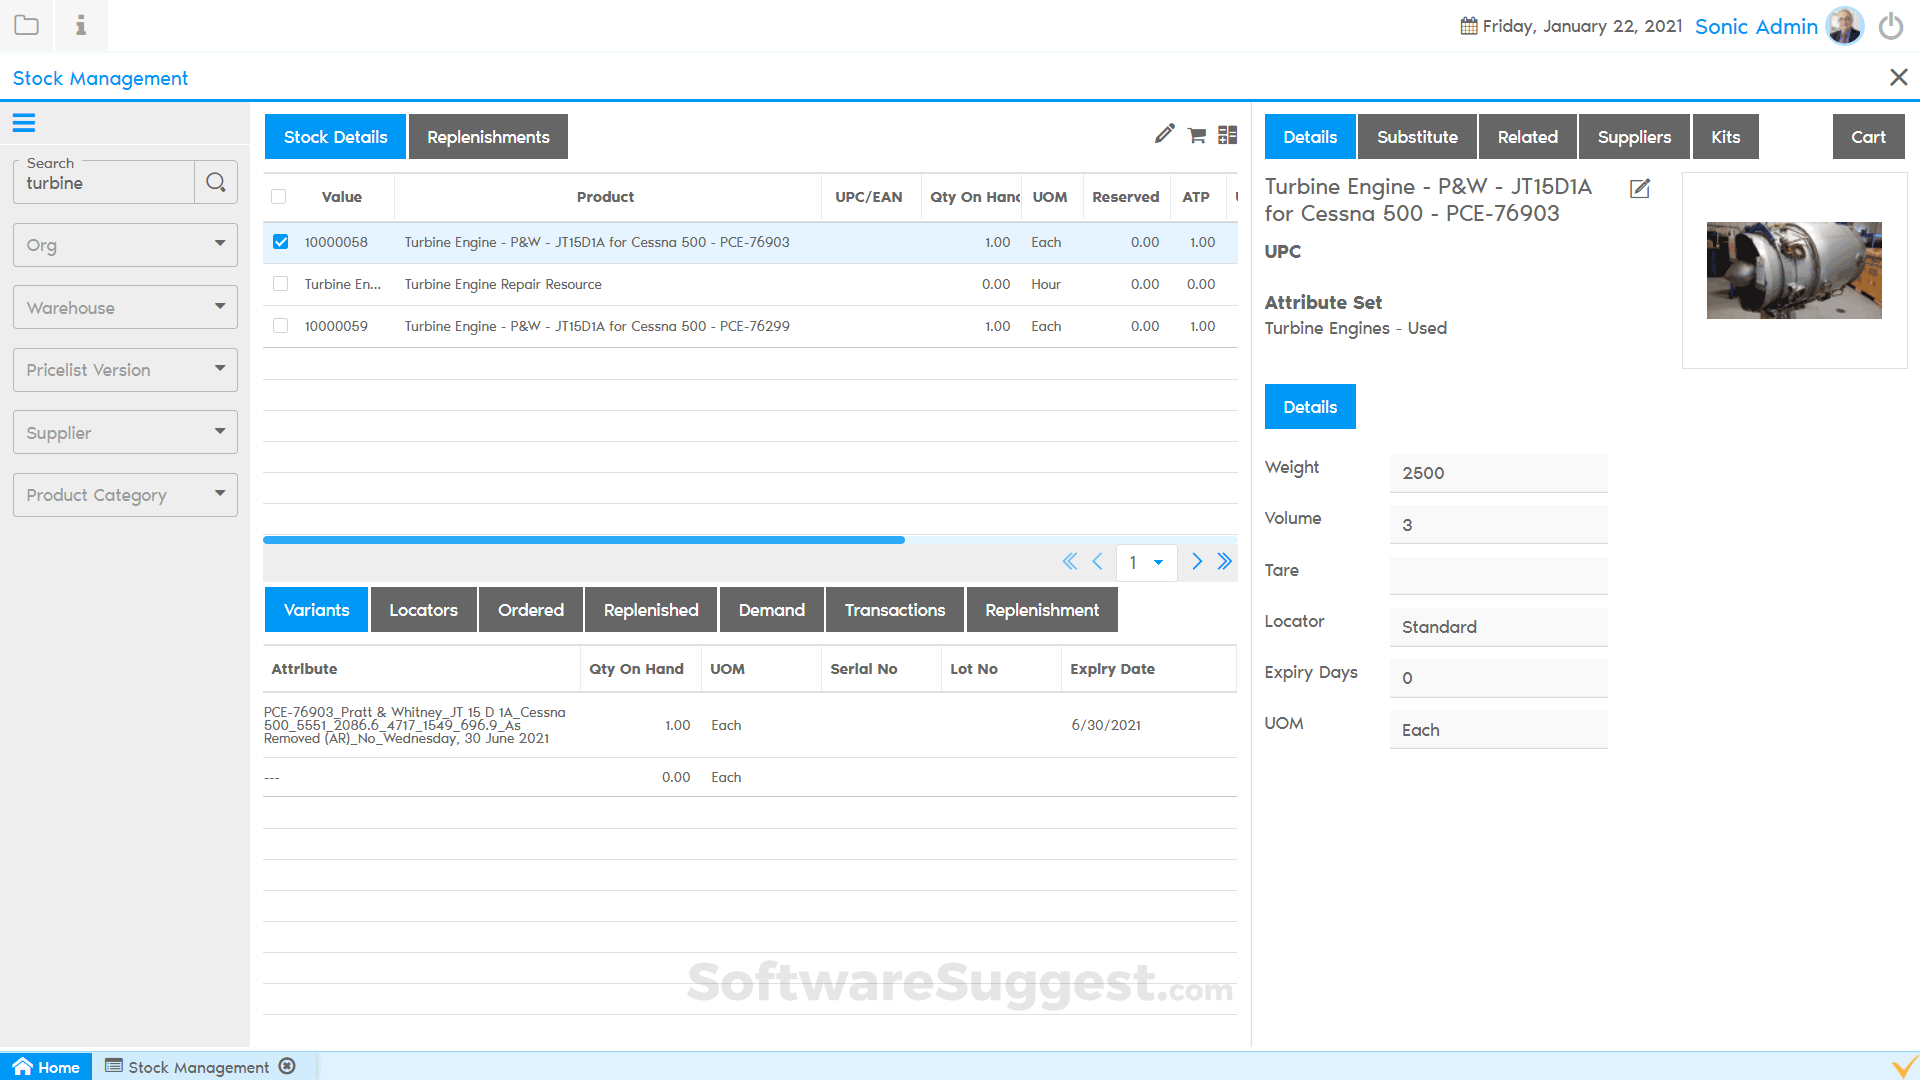Open the page number dropdown

pyautogui.click(x=1146, y=562)
